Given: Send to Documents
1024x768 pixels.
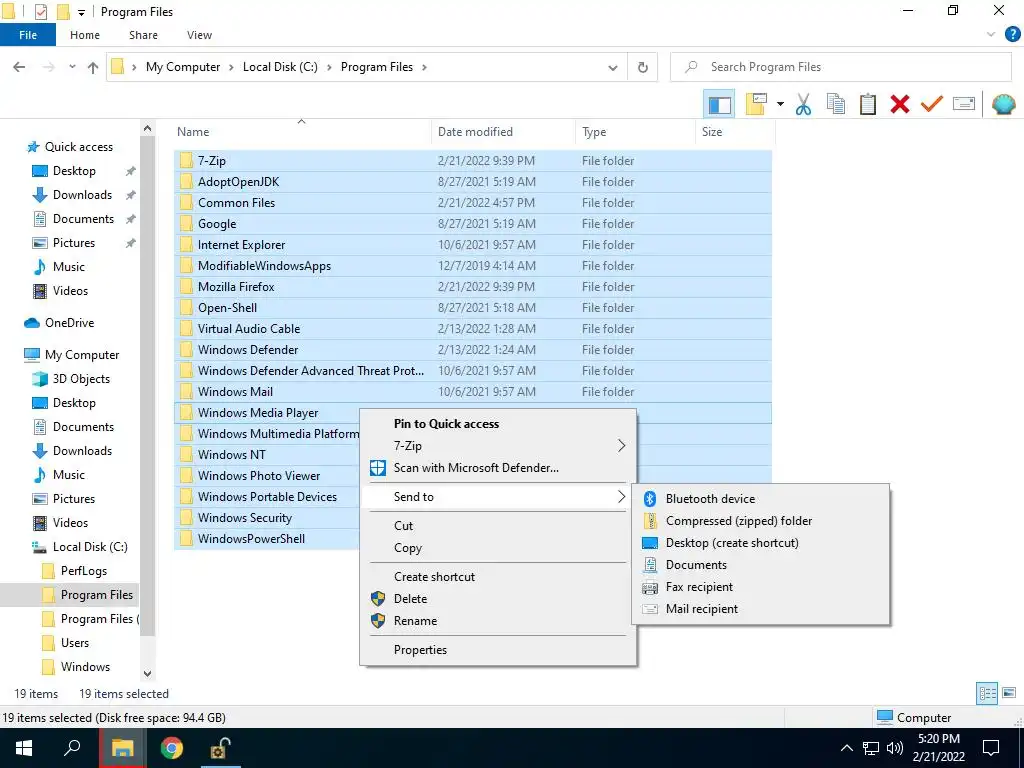Looking at the screenshot, I should coord(761,565).
